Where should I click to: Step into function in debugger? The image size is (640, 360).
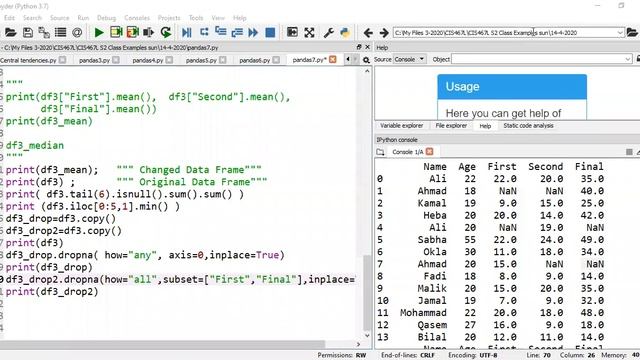[x=220, y=32]
